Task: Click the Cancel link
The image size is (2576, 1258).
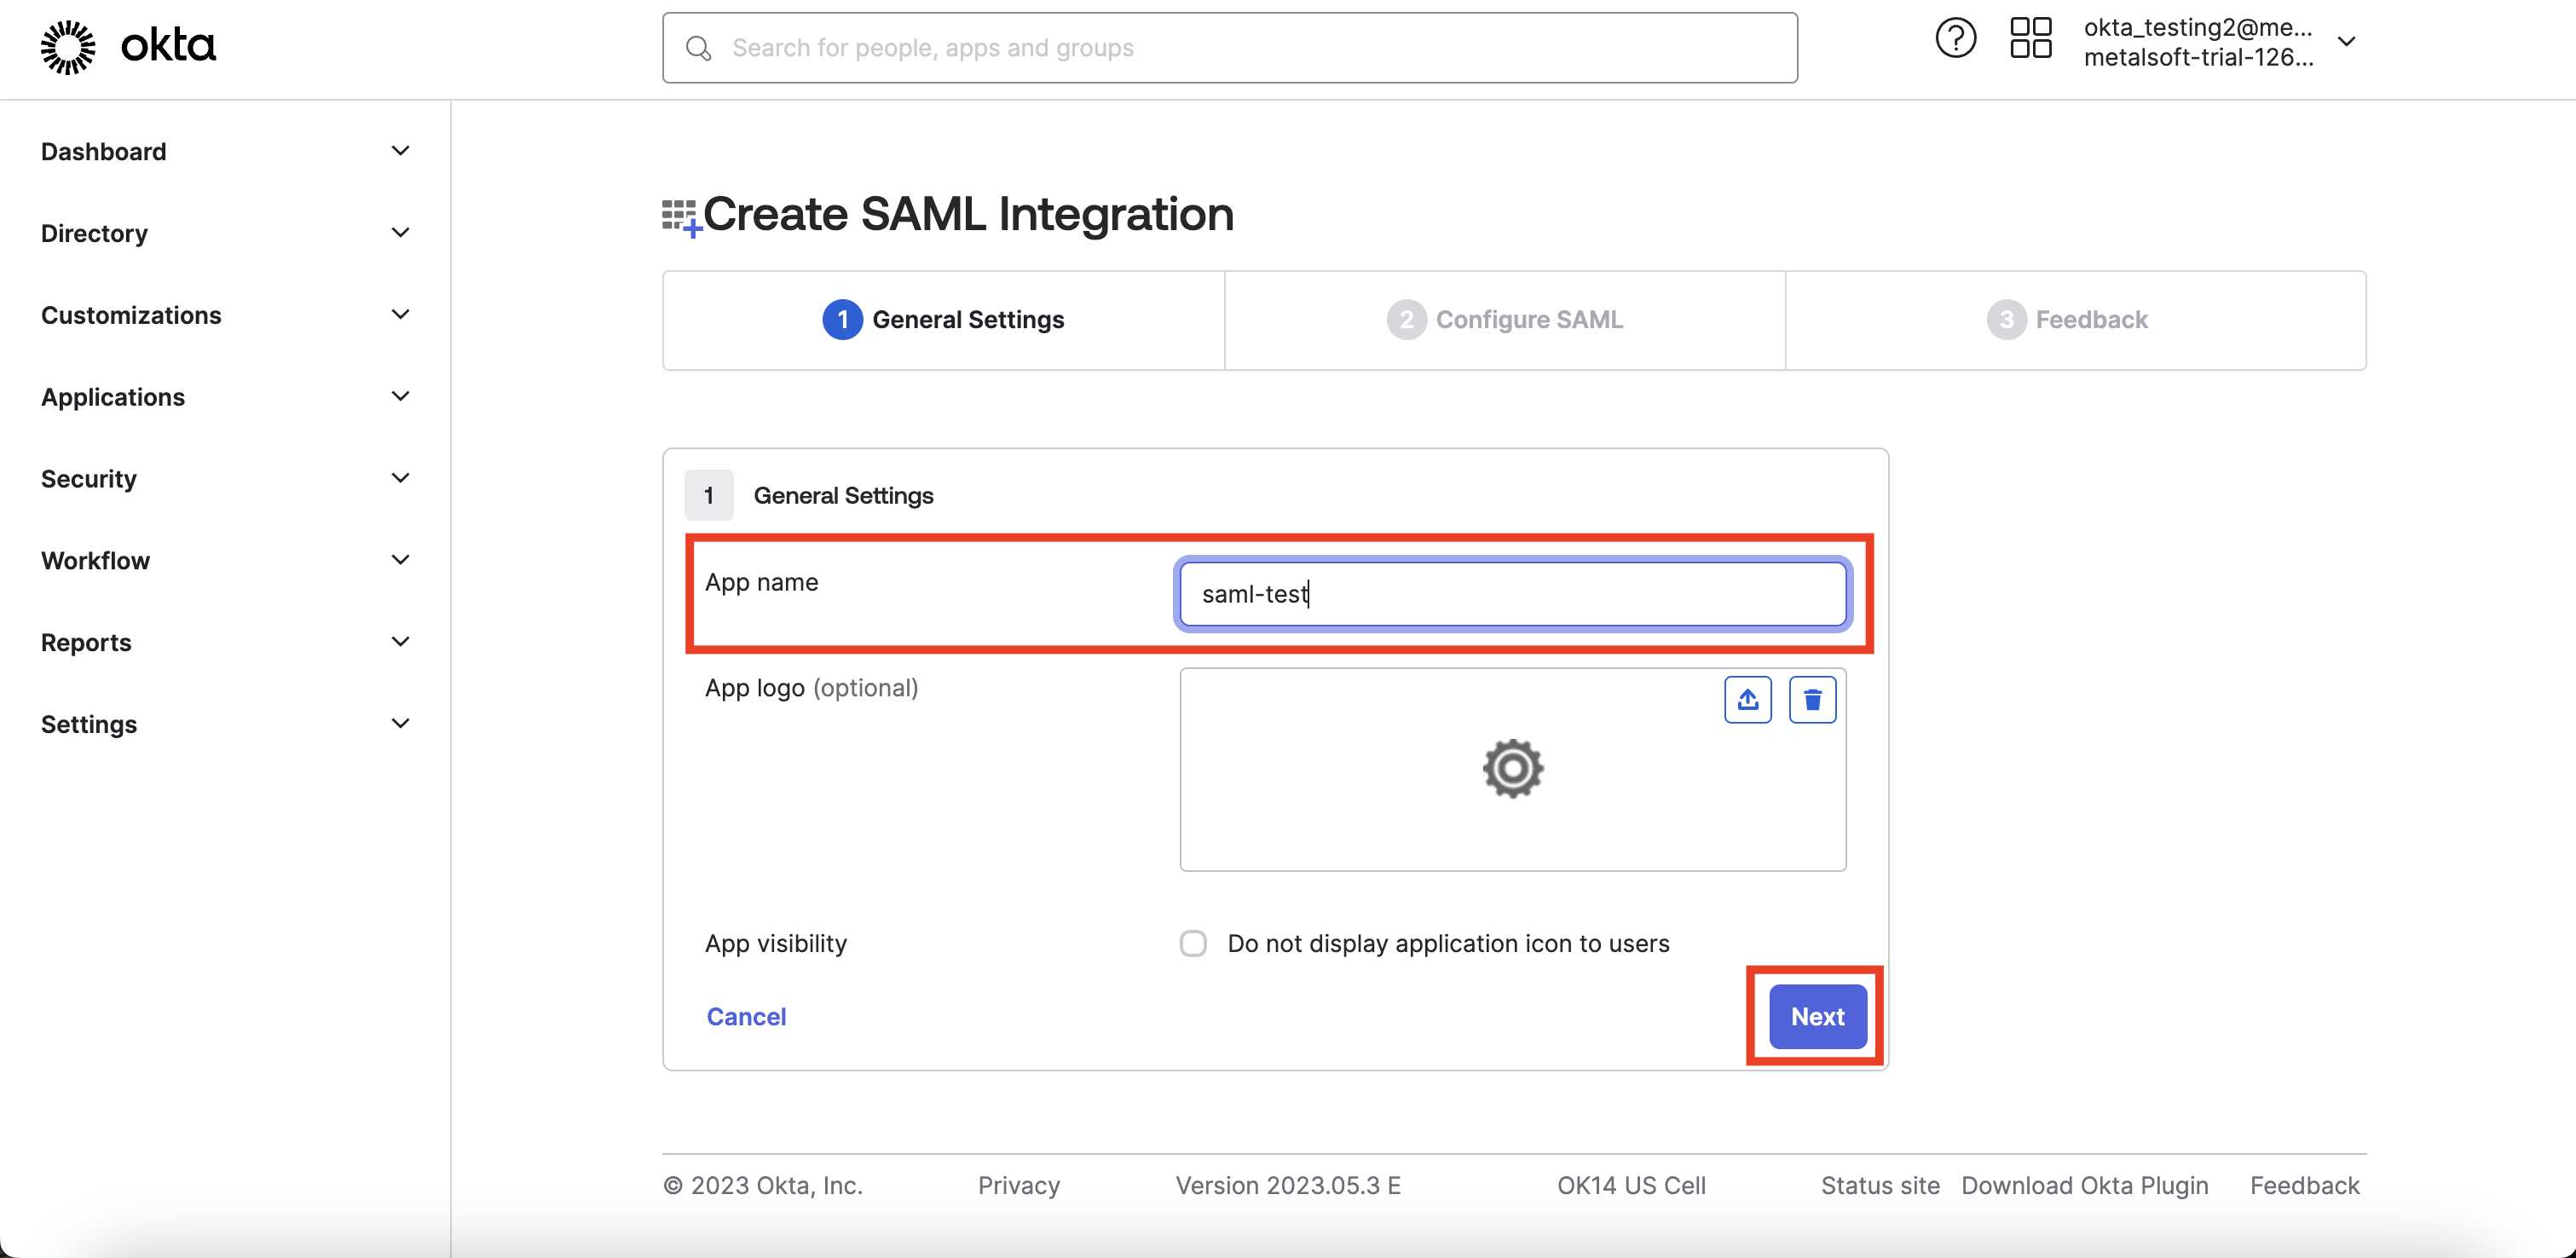Action: coord(746,1016)
